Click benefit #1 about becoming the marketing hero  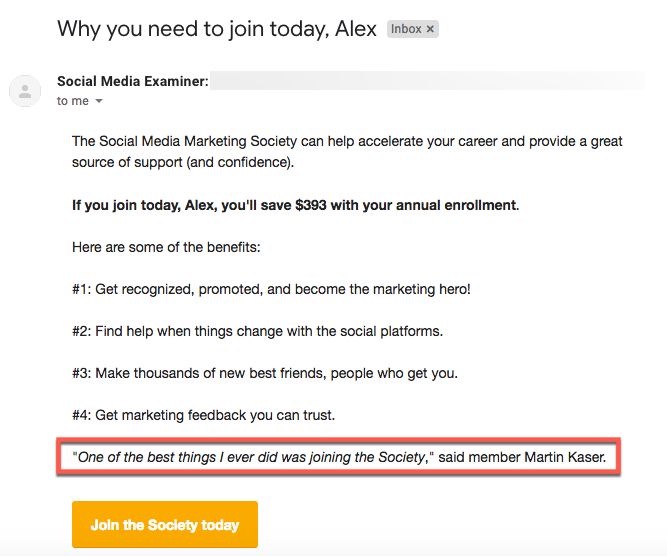click(271, 289)
